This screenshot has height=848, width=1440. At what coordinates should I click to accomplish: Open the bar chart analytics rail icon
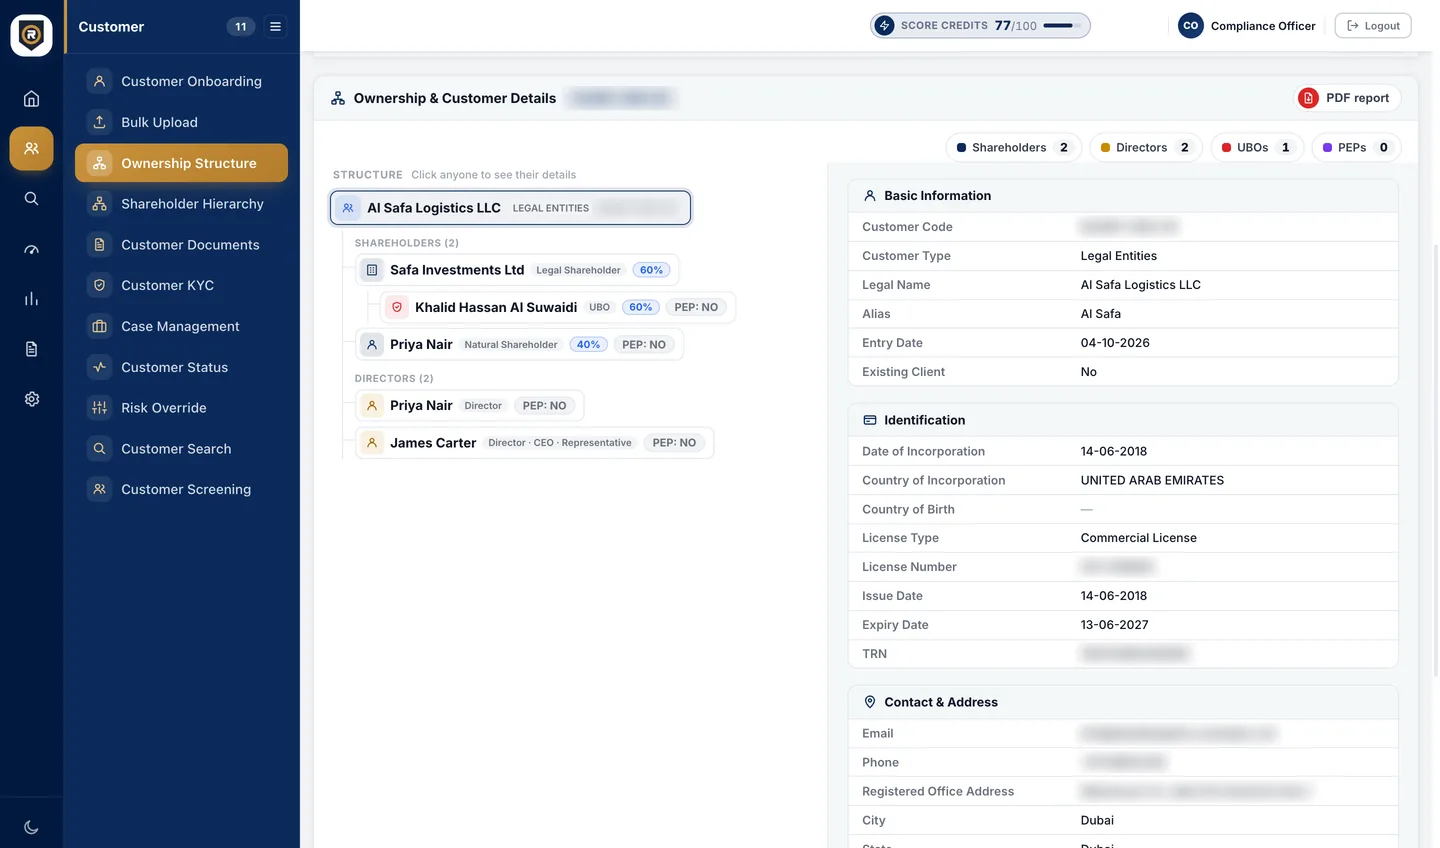(31, 299)
